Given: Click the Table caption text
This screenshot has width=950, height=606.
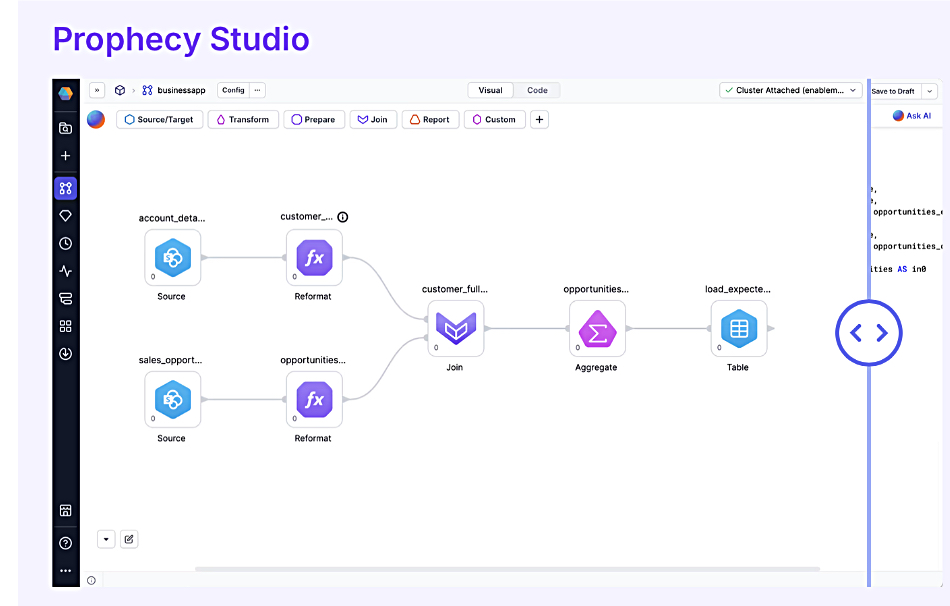Looking at the screenshot, I should 738,367.
